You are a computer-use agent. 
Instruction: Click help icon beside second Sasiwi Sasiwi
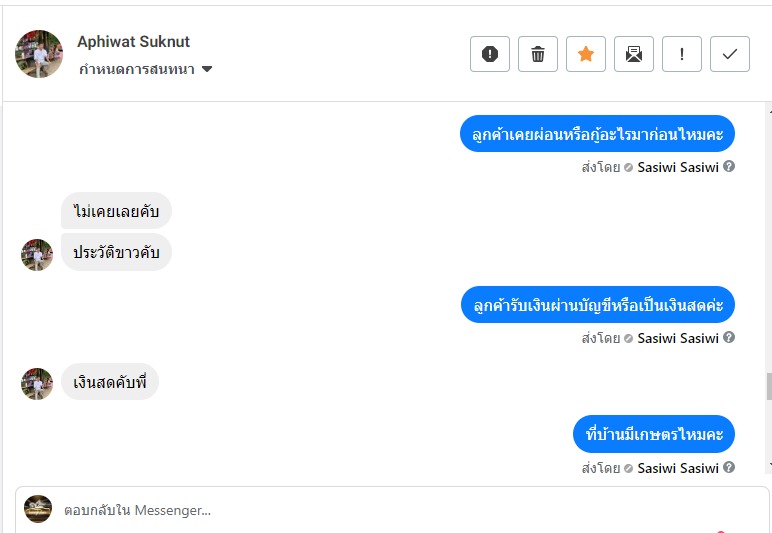pos(729,338)
